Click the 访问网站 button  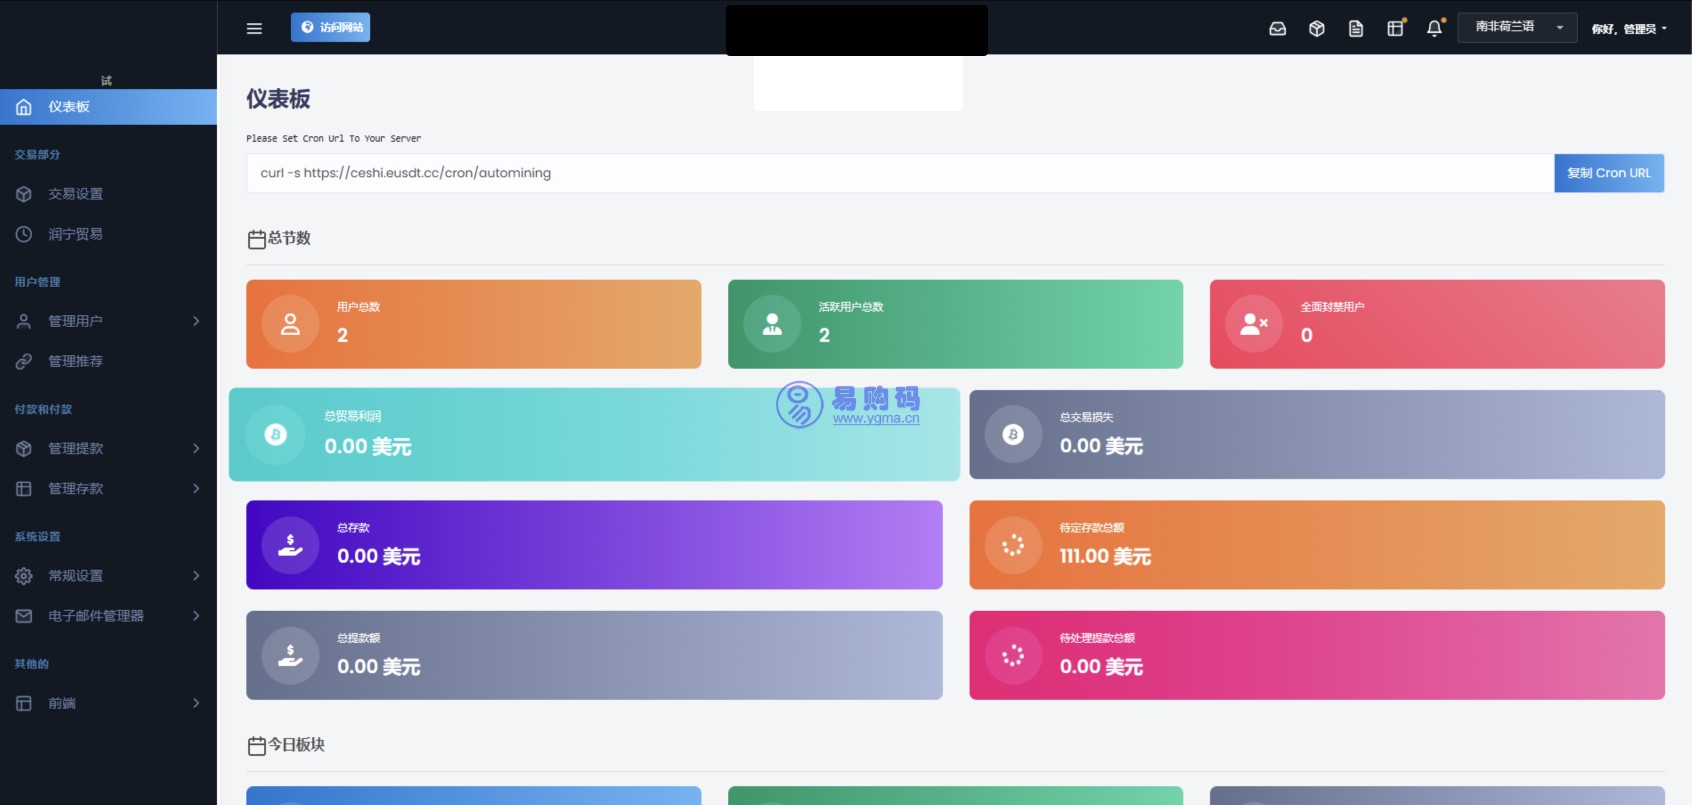click(x=330, y=28)
